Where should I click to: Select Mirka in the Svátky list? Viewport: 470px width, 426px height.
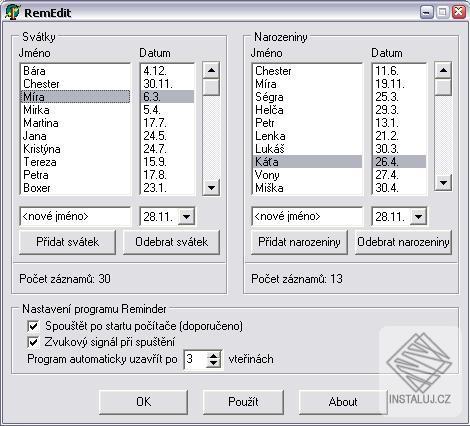pyautogui.click(x=75, y=110)
